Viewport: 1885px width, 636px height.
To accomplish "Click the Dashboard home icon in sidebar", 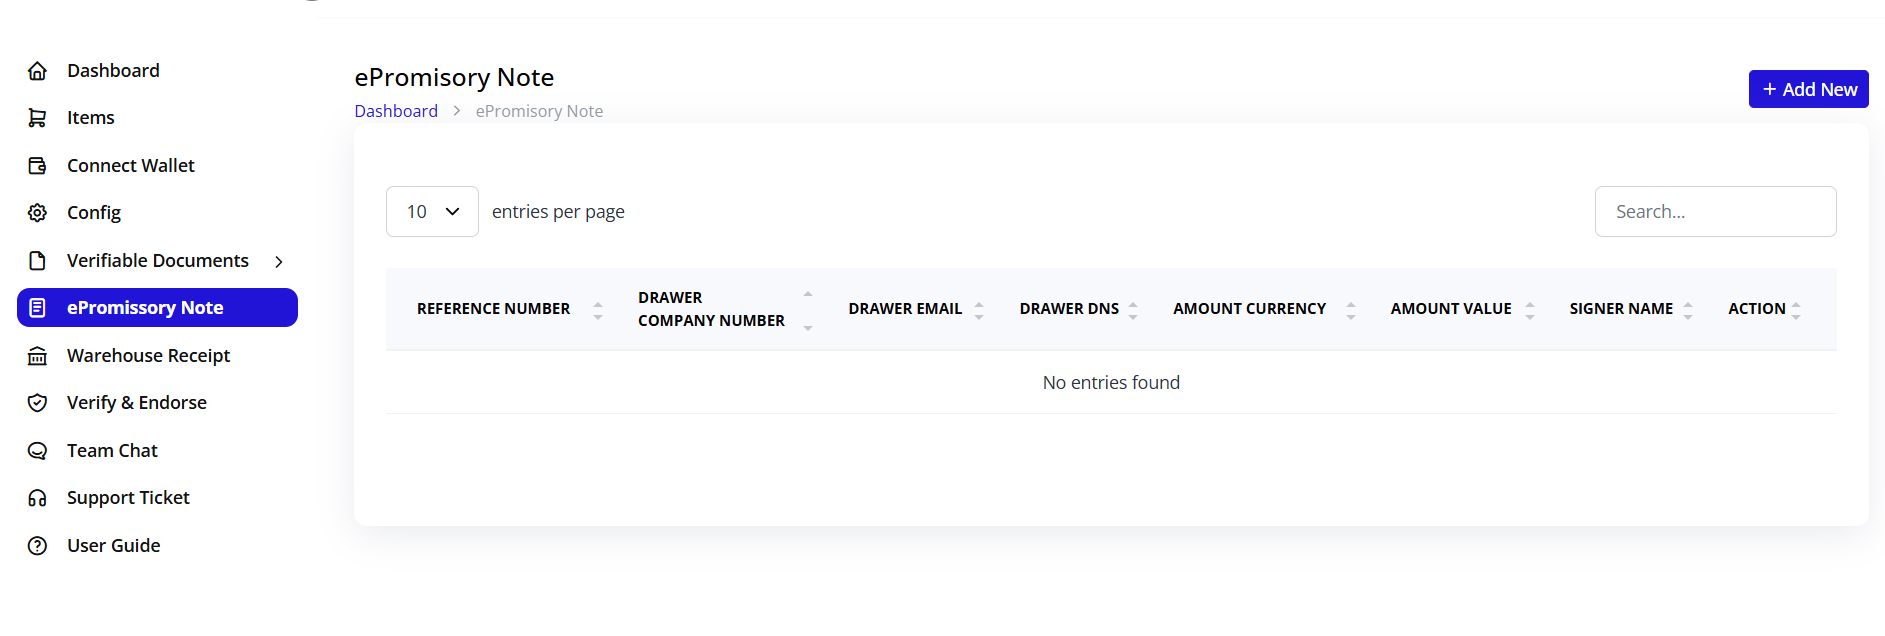I will [x=37, y=71].
